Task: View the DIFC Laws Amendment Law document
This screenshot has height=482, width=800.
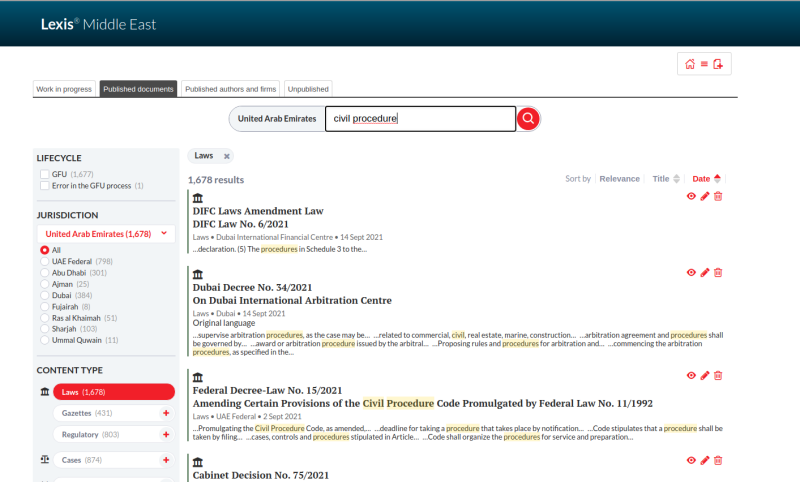Action: click(x=691, y=196)
